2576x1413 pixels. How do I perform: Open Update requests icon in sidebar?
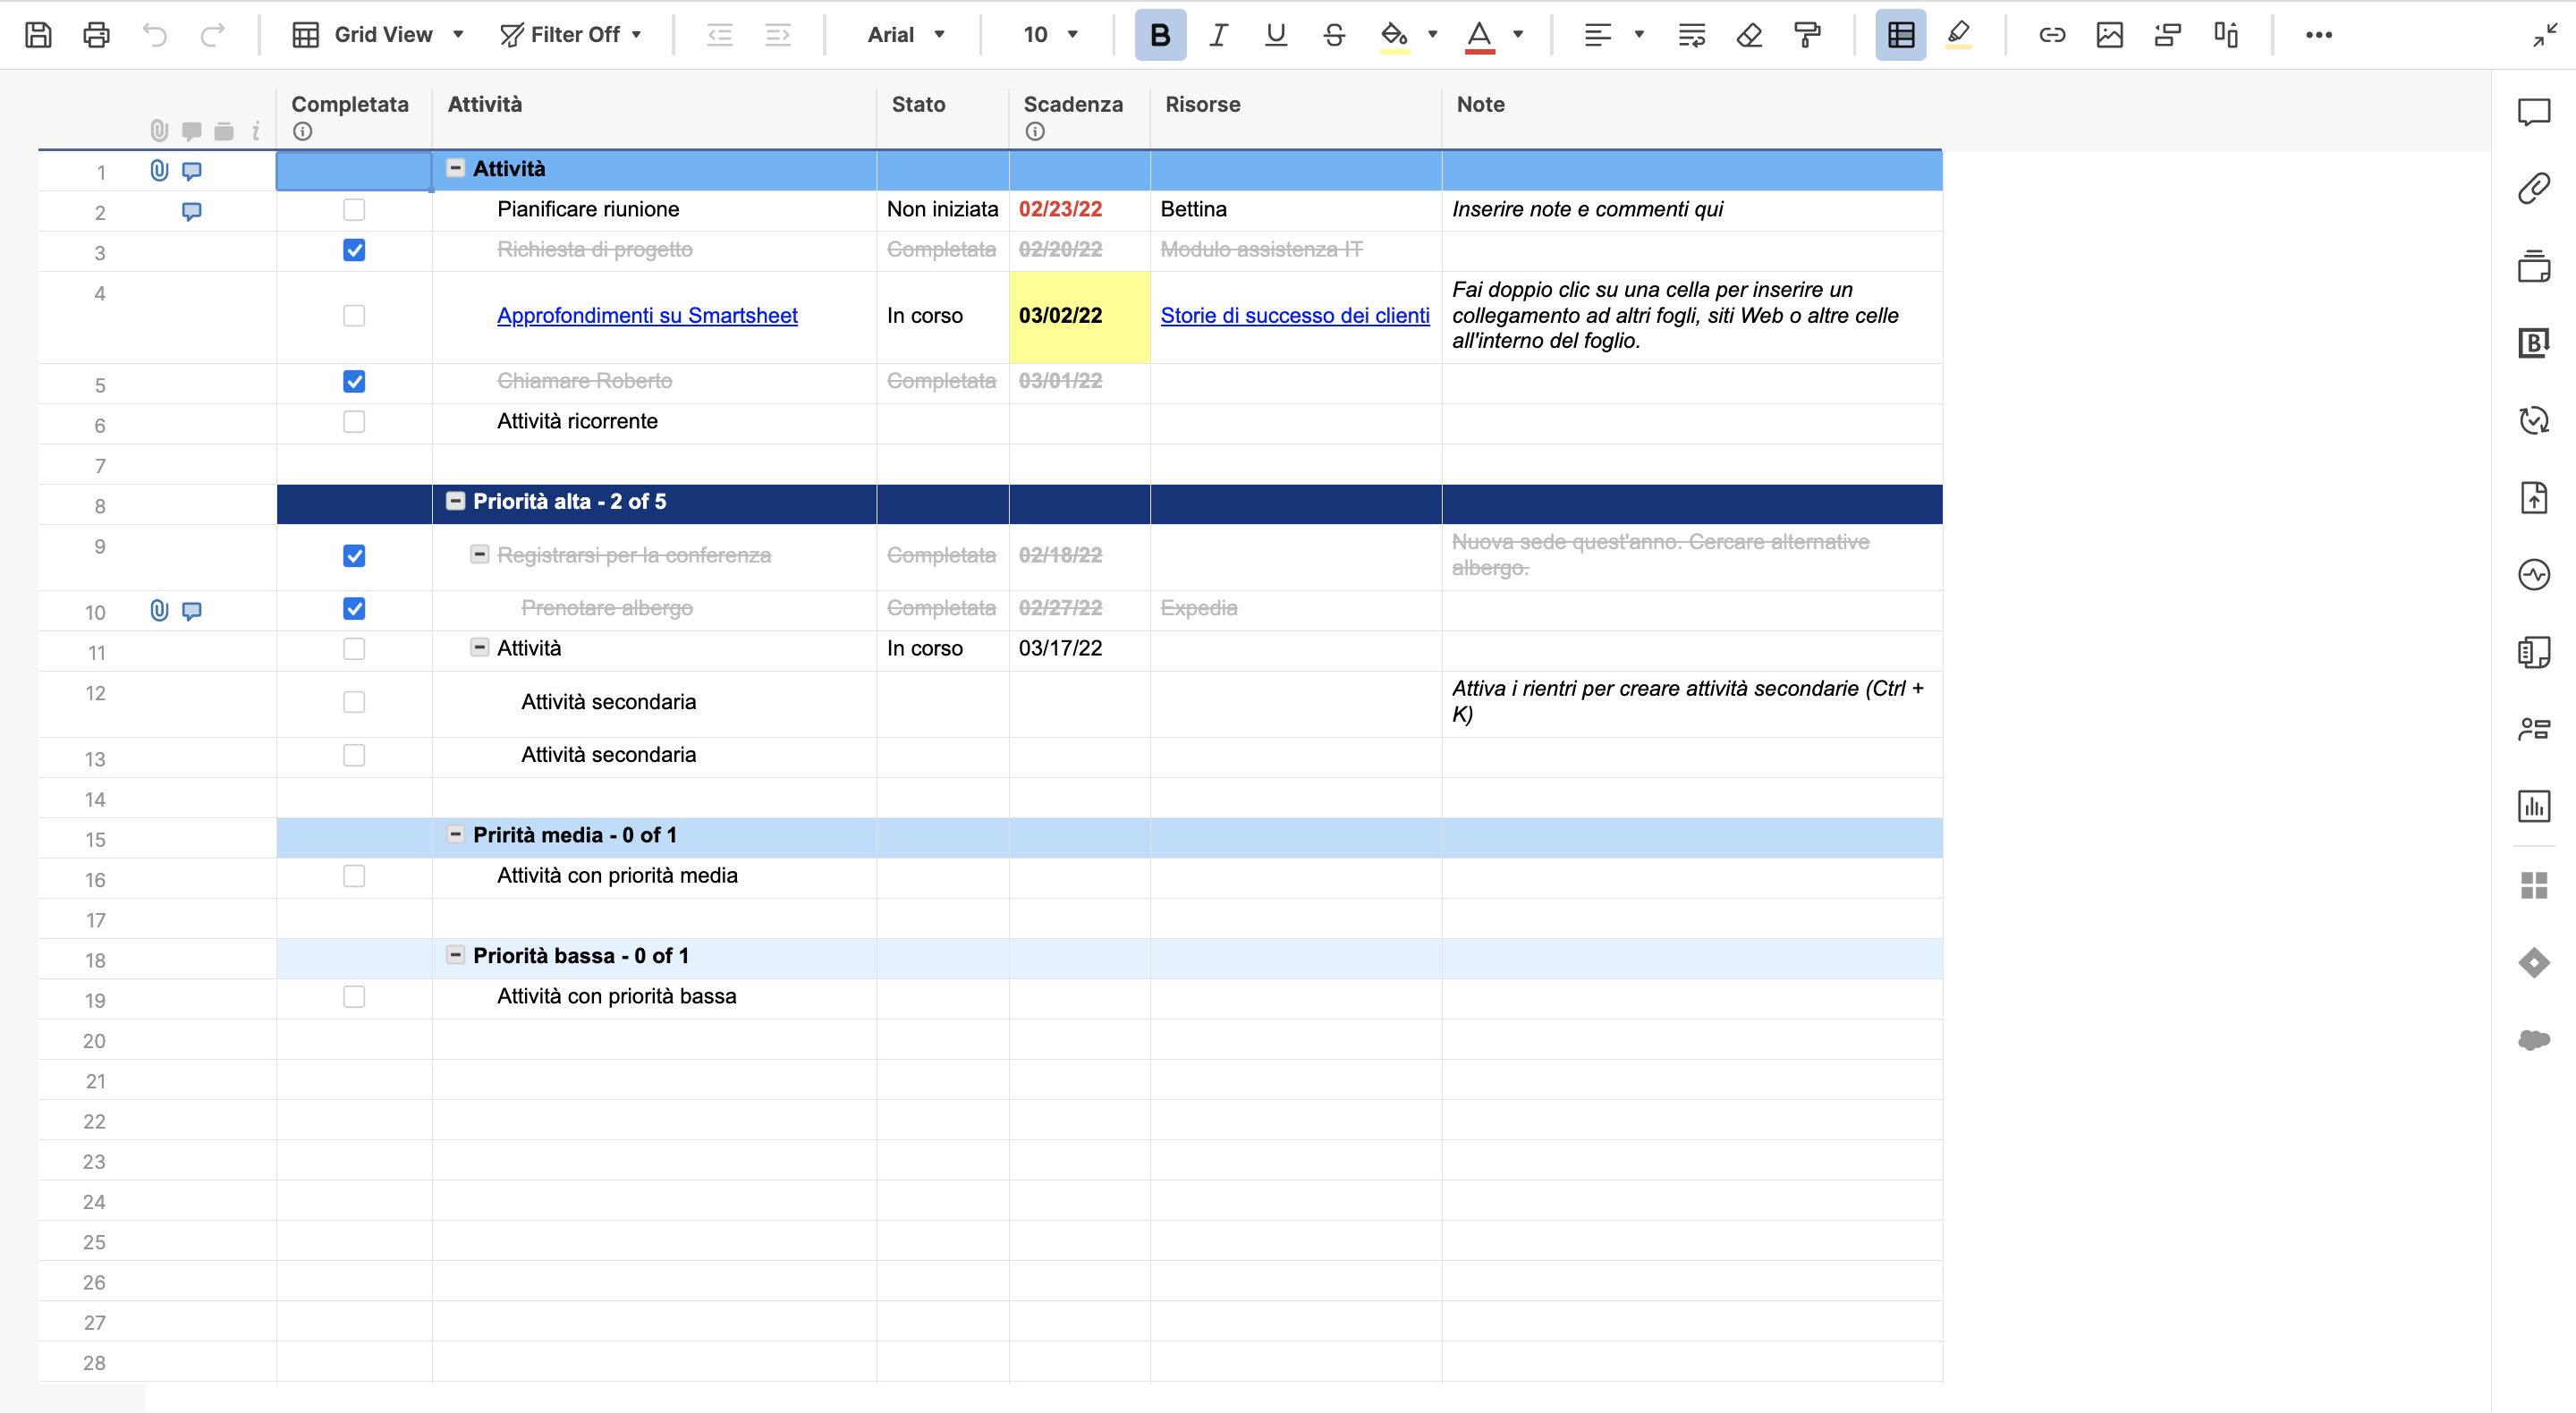2534,420
